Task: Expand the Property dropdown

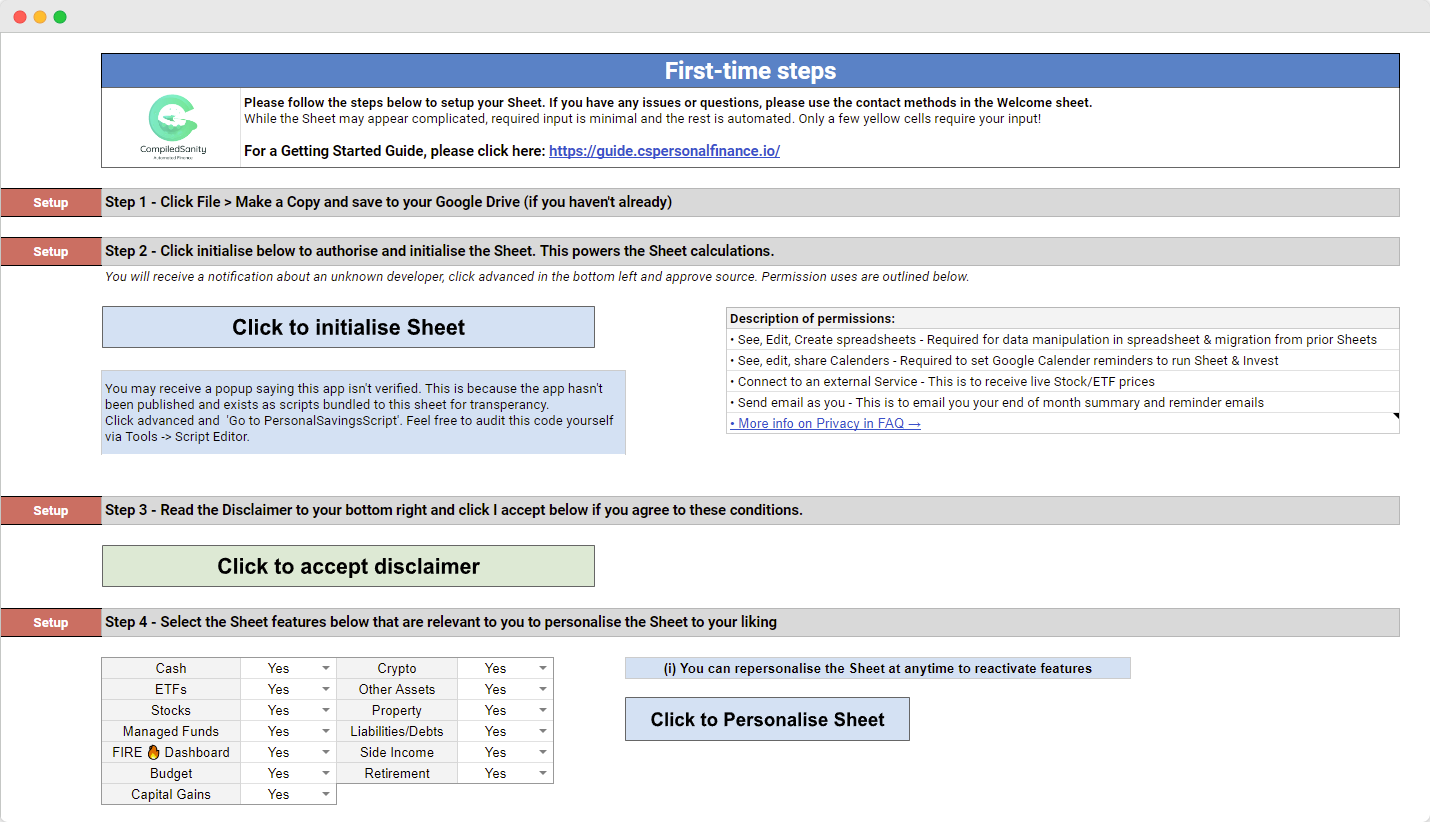Action: pos(543,710)
